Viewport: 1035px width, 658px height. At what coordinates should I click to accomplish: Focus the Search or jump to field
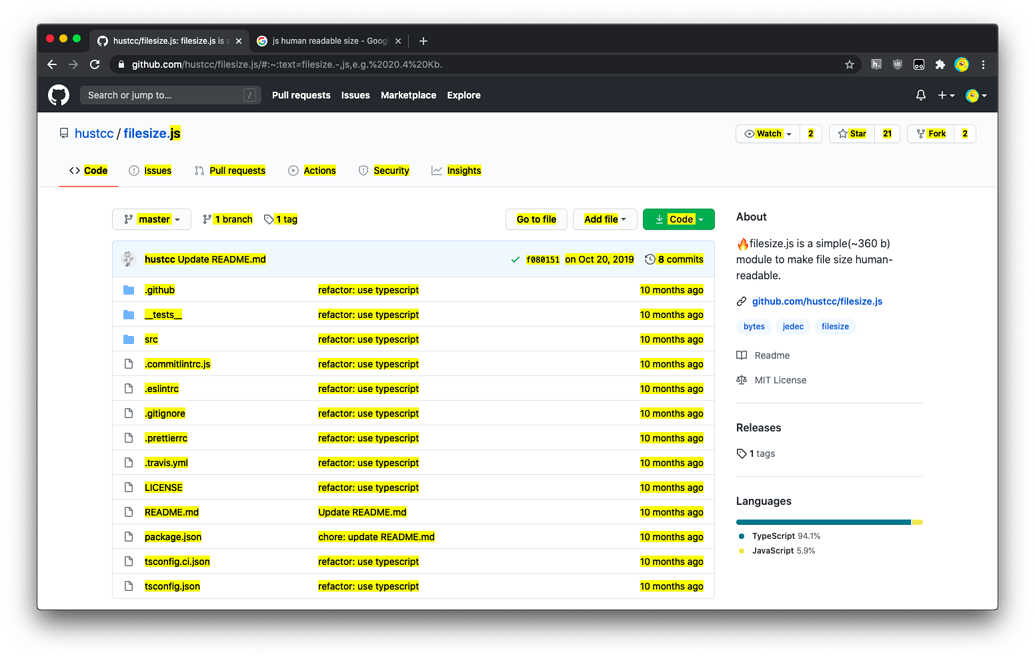170,95
